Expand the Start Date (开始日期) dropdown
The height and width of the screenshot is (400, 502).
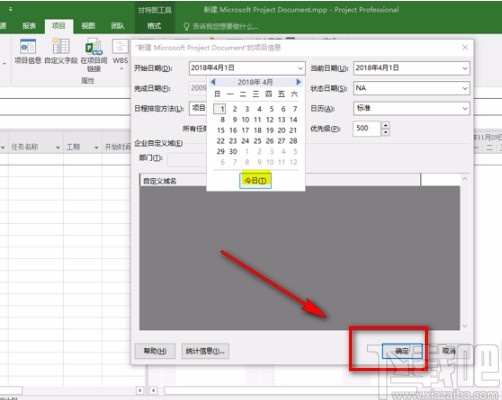[300, 68]
